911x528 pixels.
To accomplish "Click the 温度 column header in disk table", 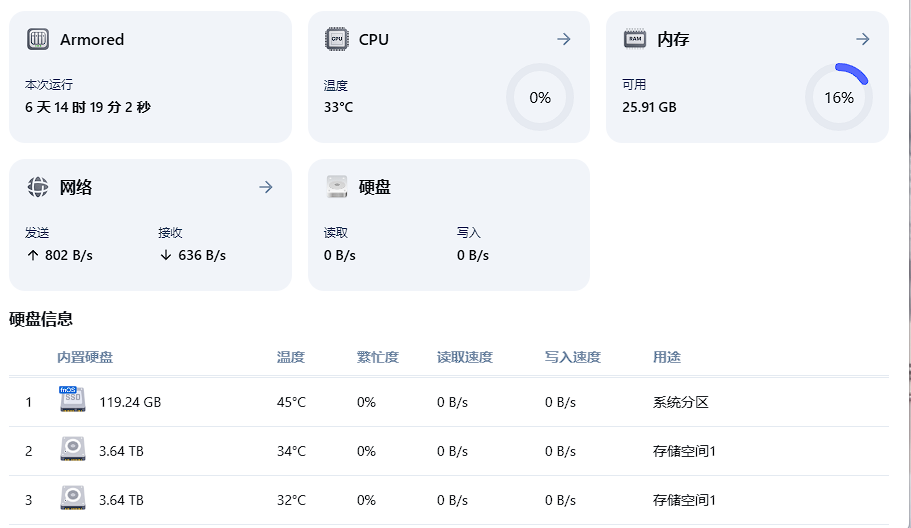I will [x=290, y=357].
